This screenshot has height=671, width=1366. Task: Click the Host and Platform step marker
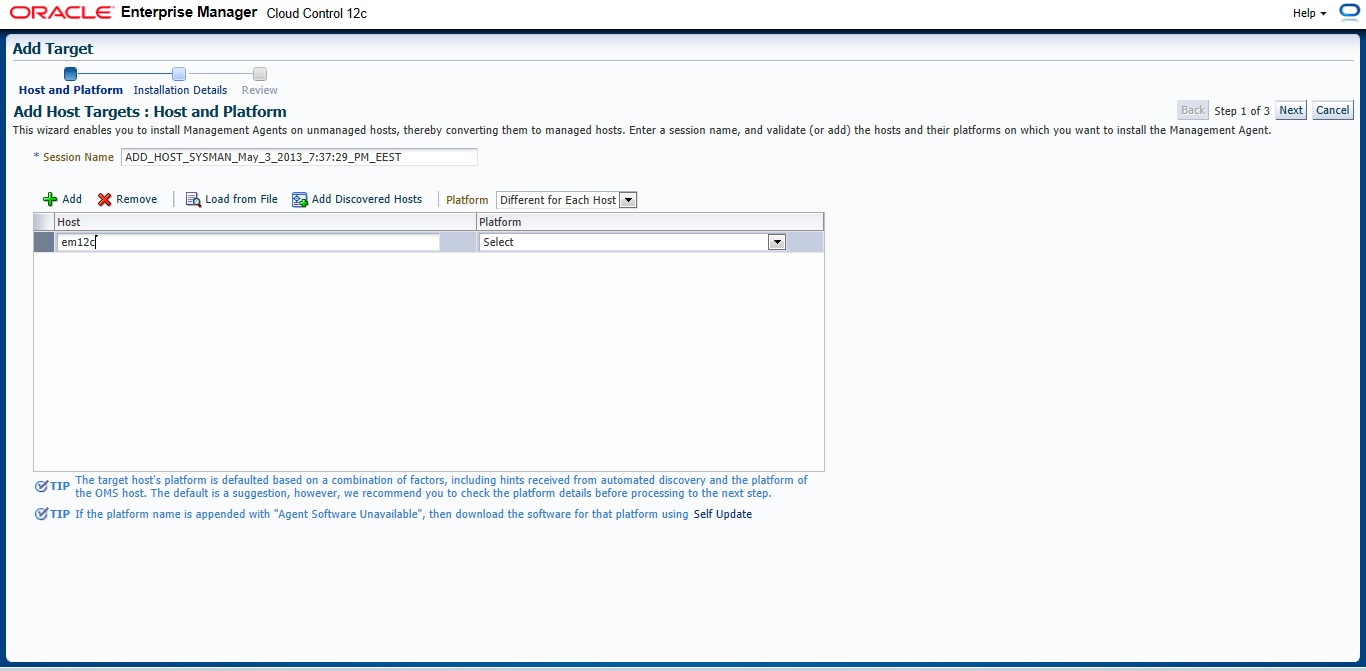point(70,74)
